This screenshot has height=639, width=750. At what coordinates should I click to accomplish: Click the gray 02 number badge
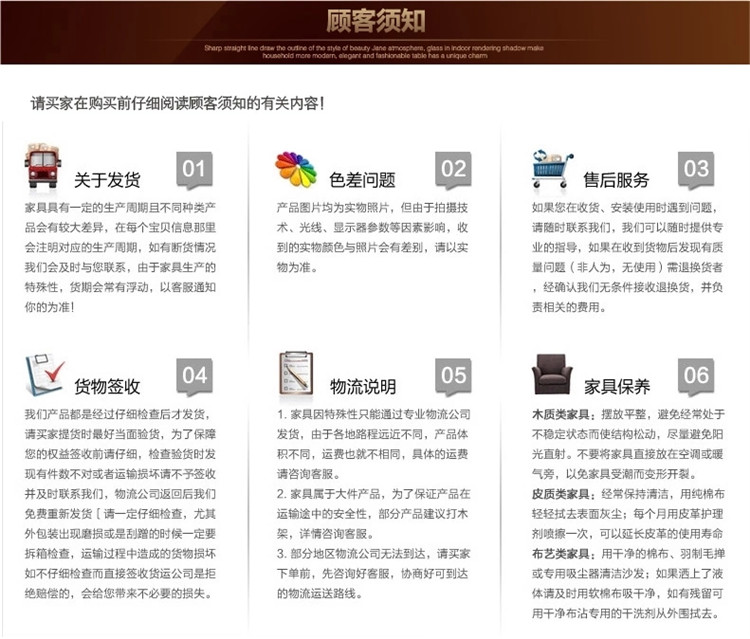pyautogui.click(x=453, y=170)
